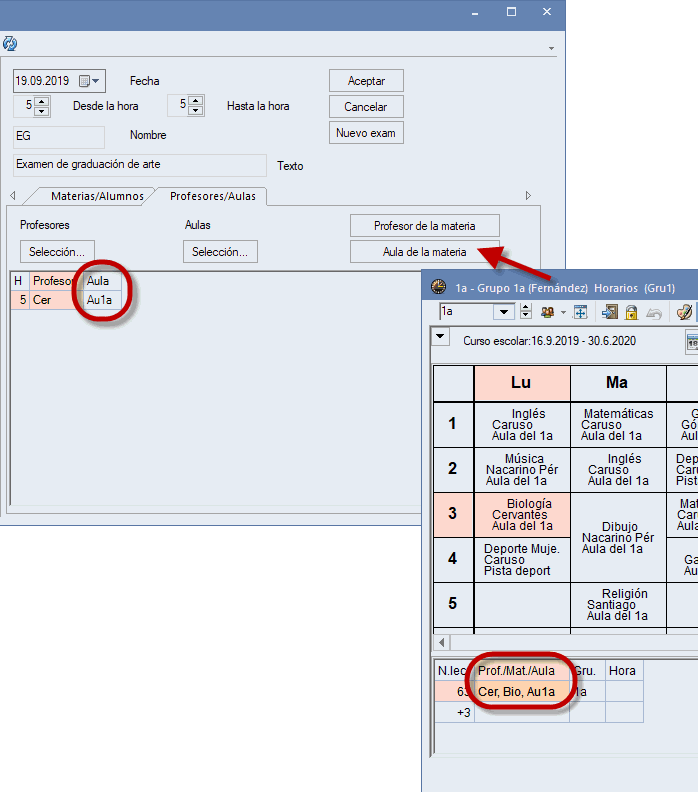Select the Biología cell on Monday hour 3
This screenshot has width=698, height=792.
pyautogui.click(x=522, y=514)
